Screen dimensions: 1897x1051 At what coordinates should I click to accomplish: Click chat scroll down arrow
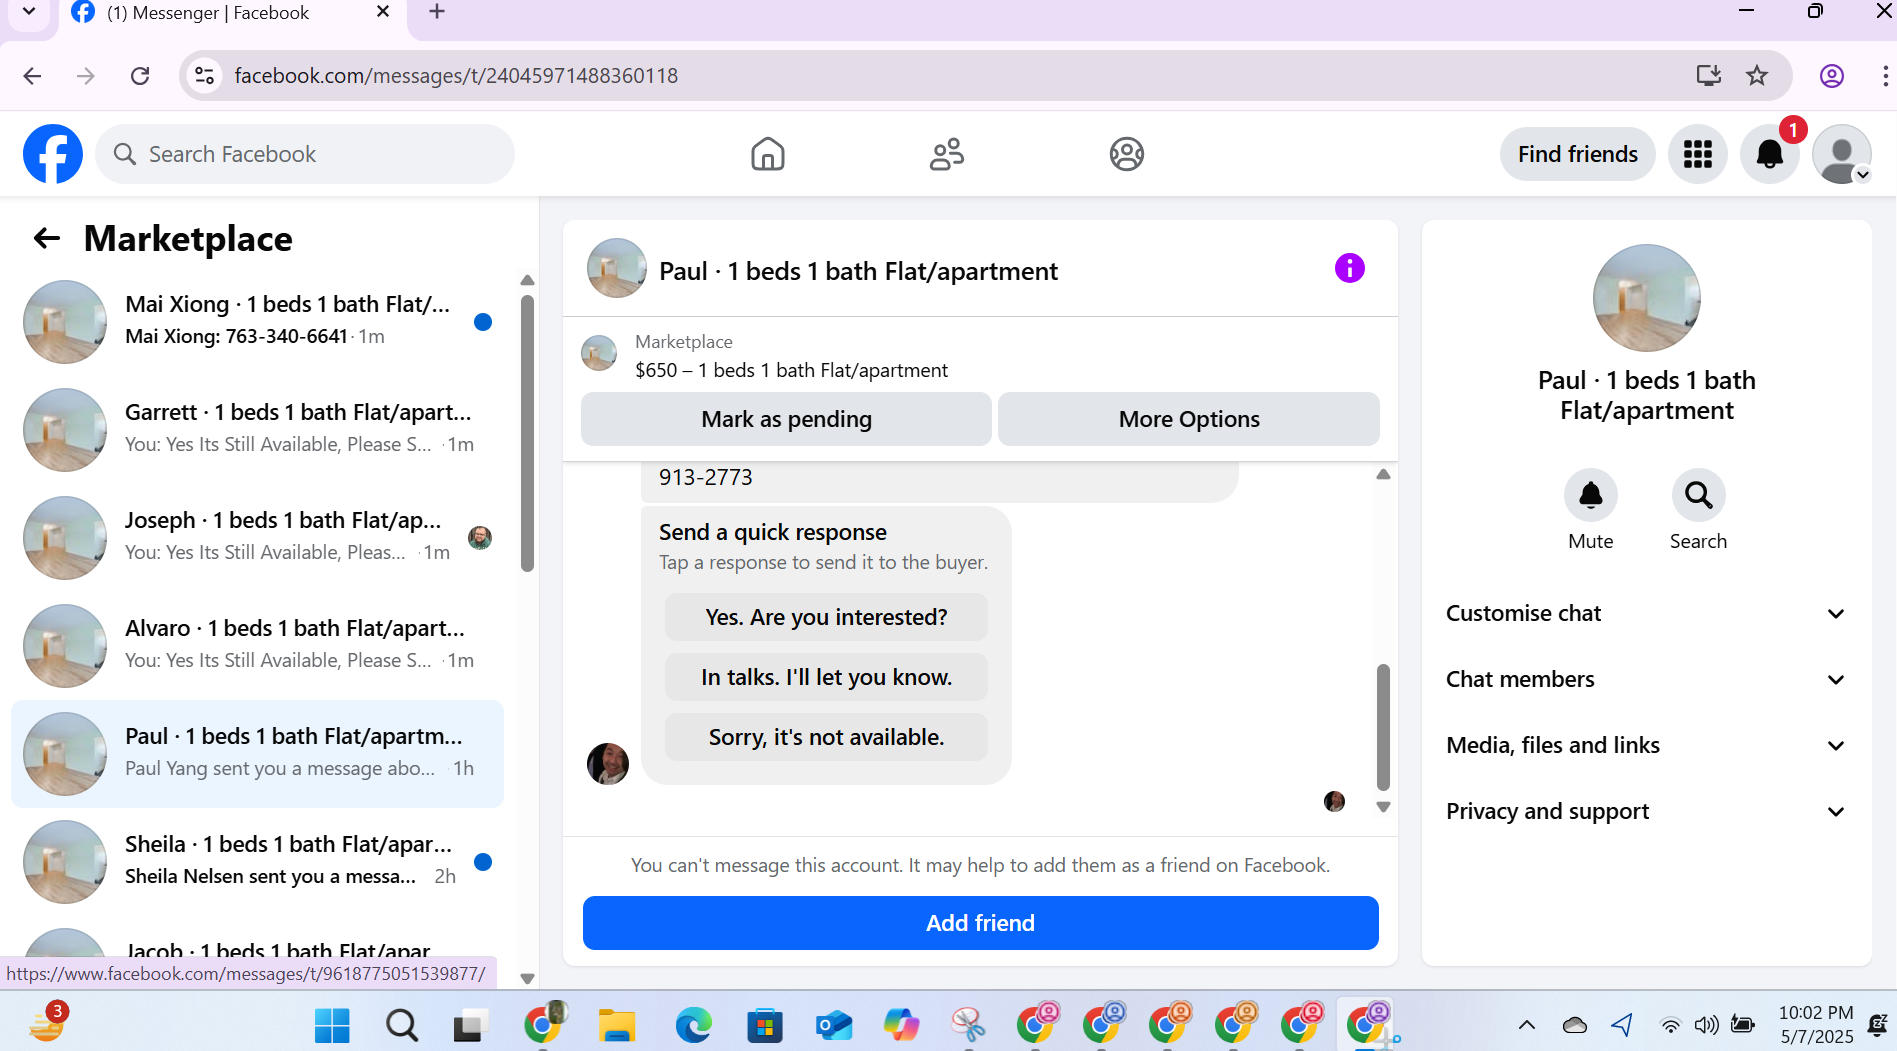click(1383, 807)
